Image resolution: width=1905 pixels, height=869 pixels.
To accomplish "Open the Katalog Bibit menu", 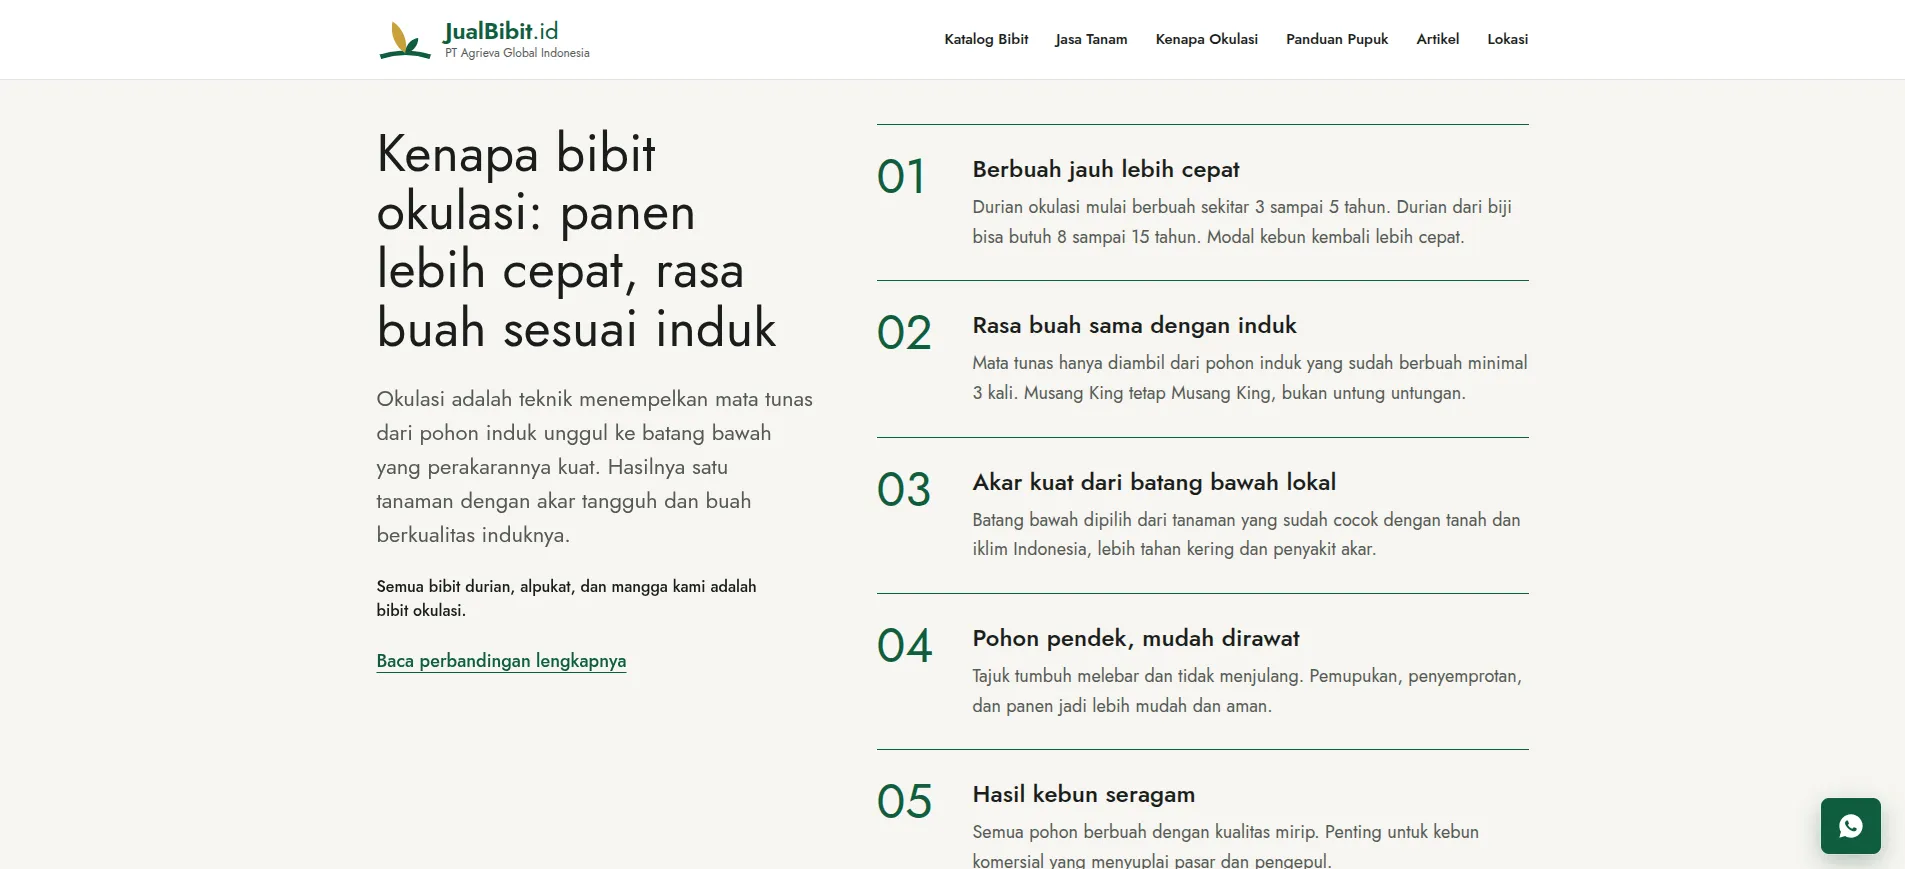I will pos(986,39).
